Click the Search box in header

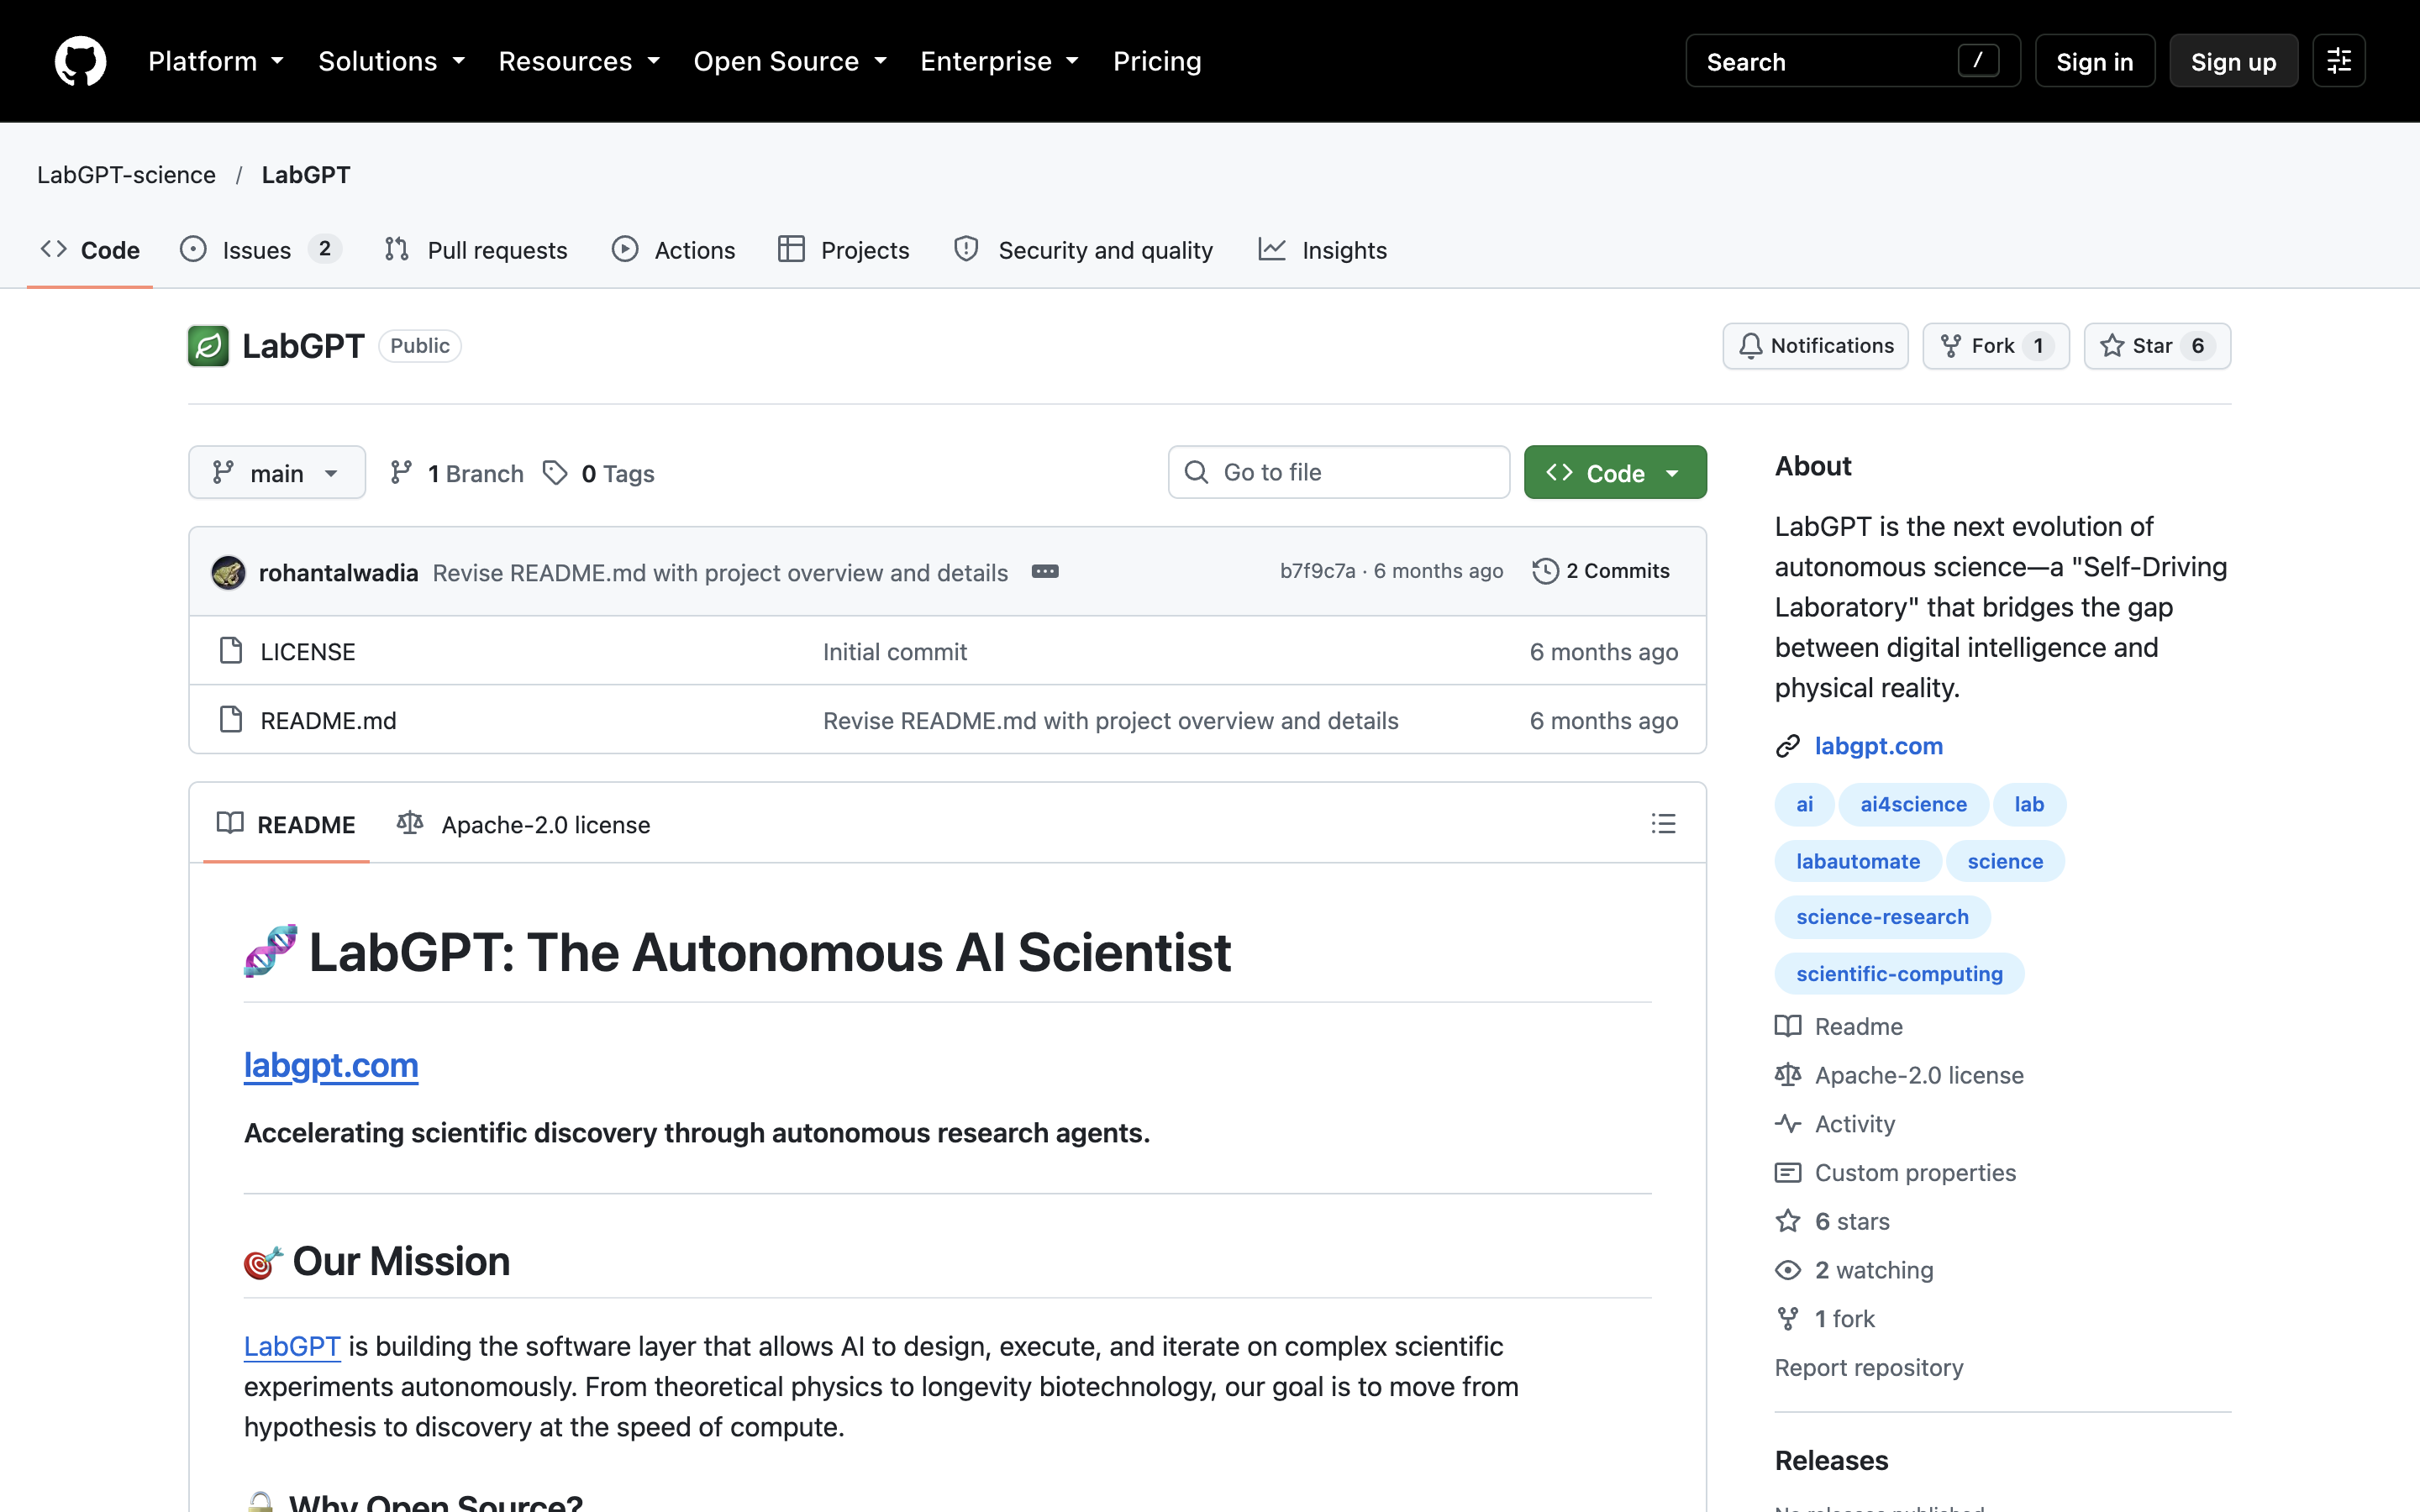1853,61
